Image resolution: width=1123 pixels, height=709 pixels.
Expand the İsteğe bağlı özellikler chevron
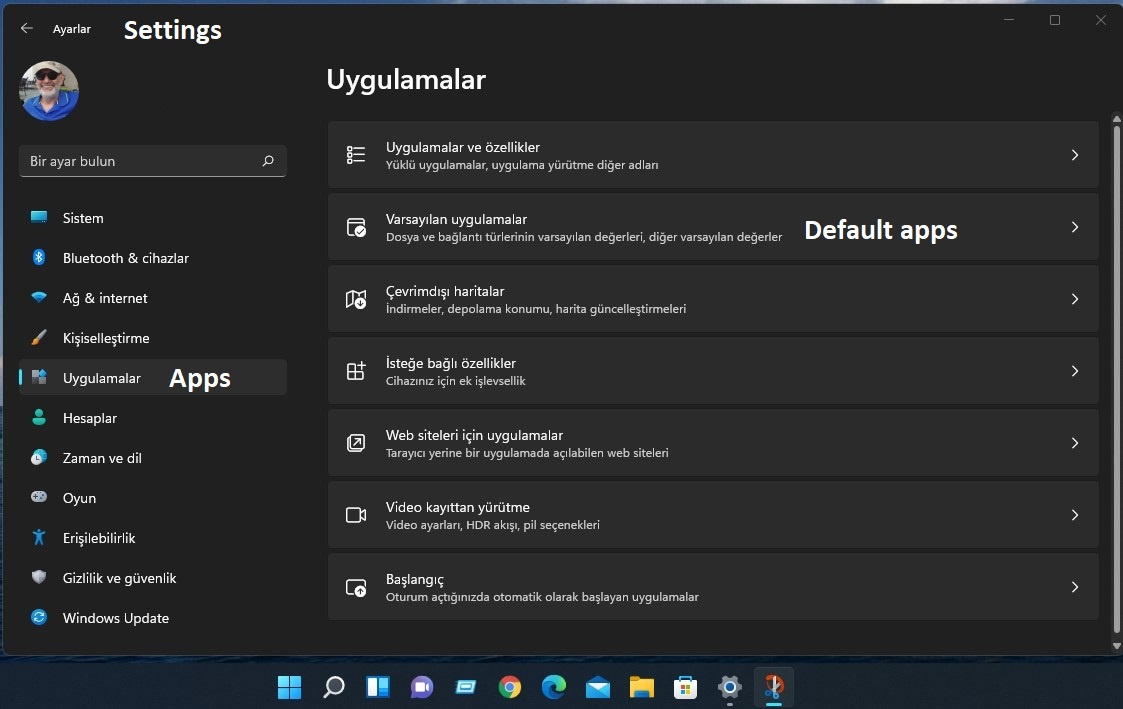click(1074, 371)
